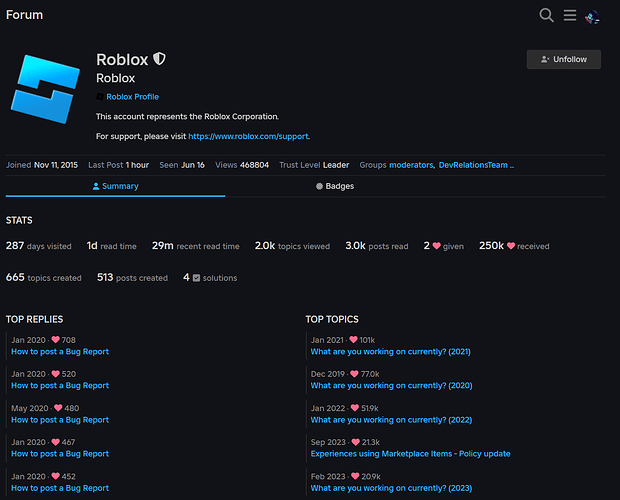620x500 pixels.
Task: Click the heart icon next to received
Action: (511, 246)
